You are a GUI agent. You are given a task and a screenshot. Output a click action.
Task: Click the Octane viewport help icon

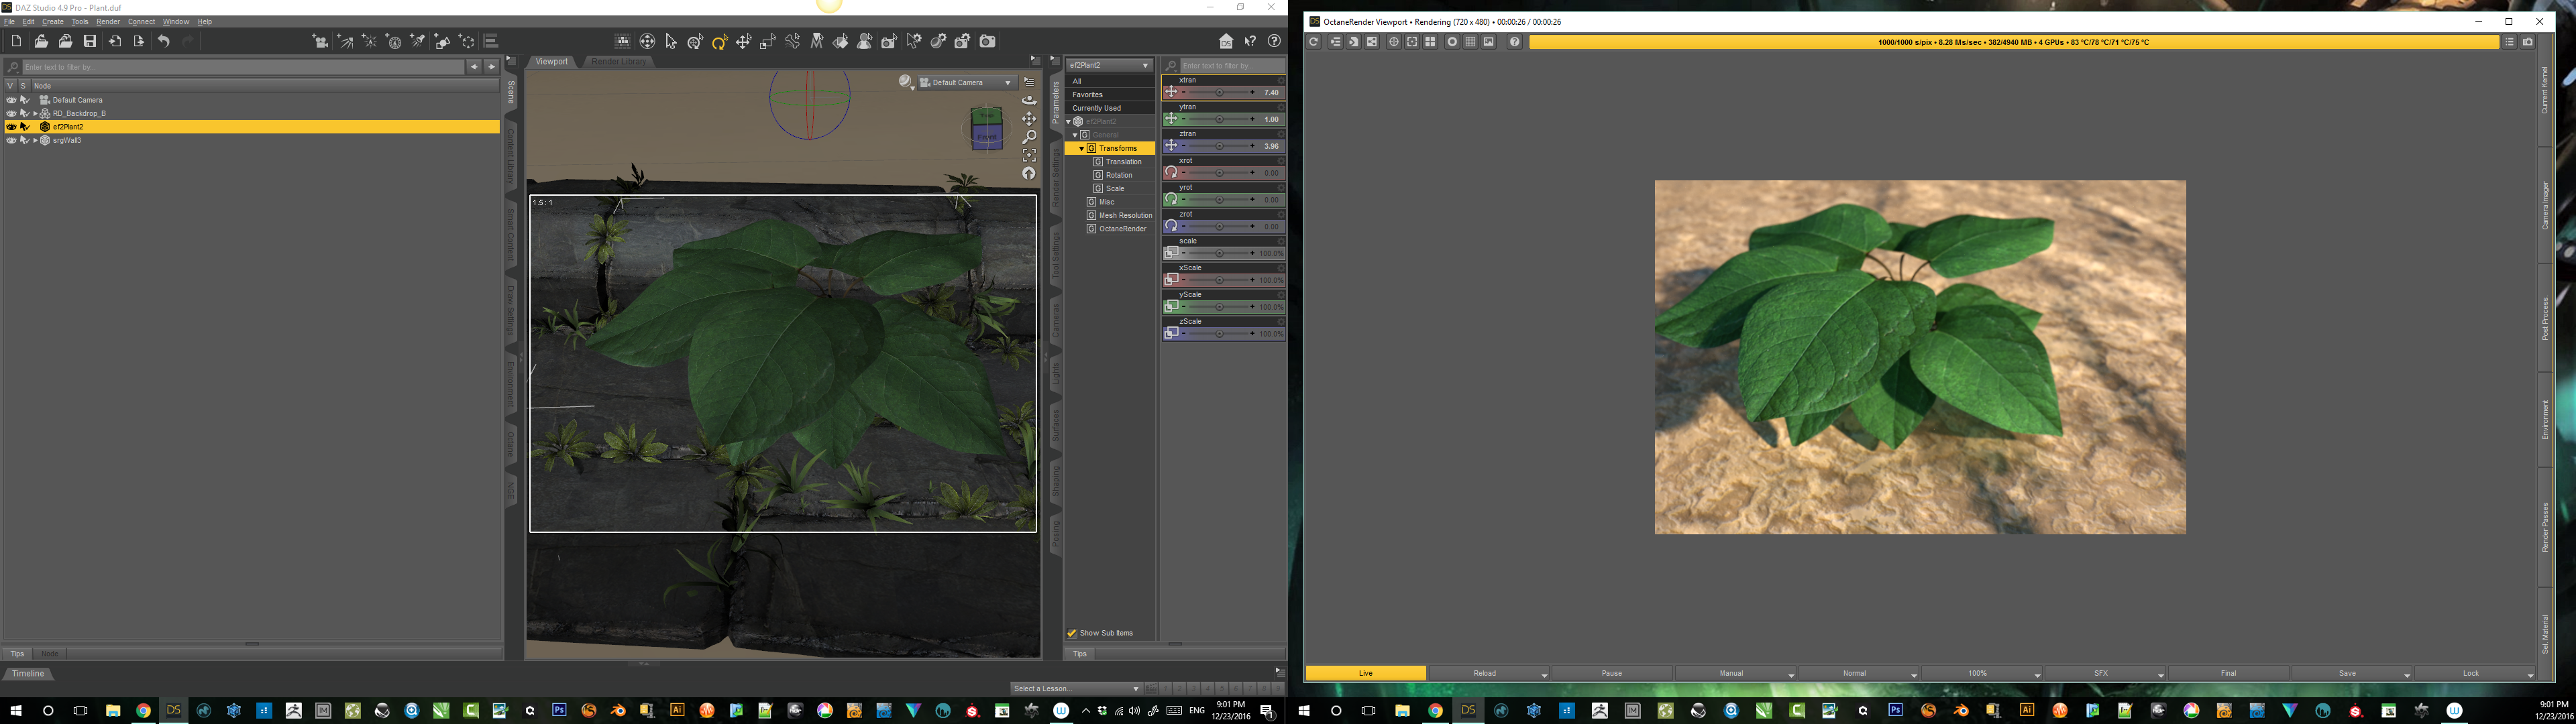click(1514, 42)
